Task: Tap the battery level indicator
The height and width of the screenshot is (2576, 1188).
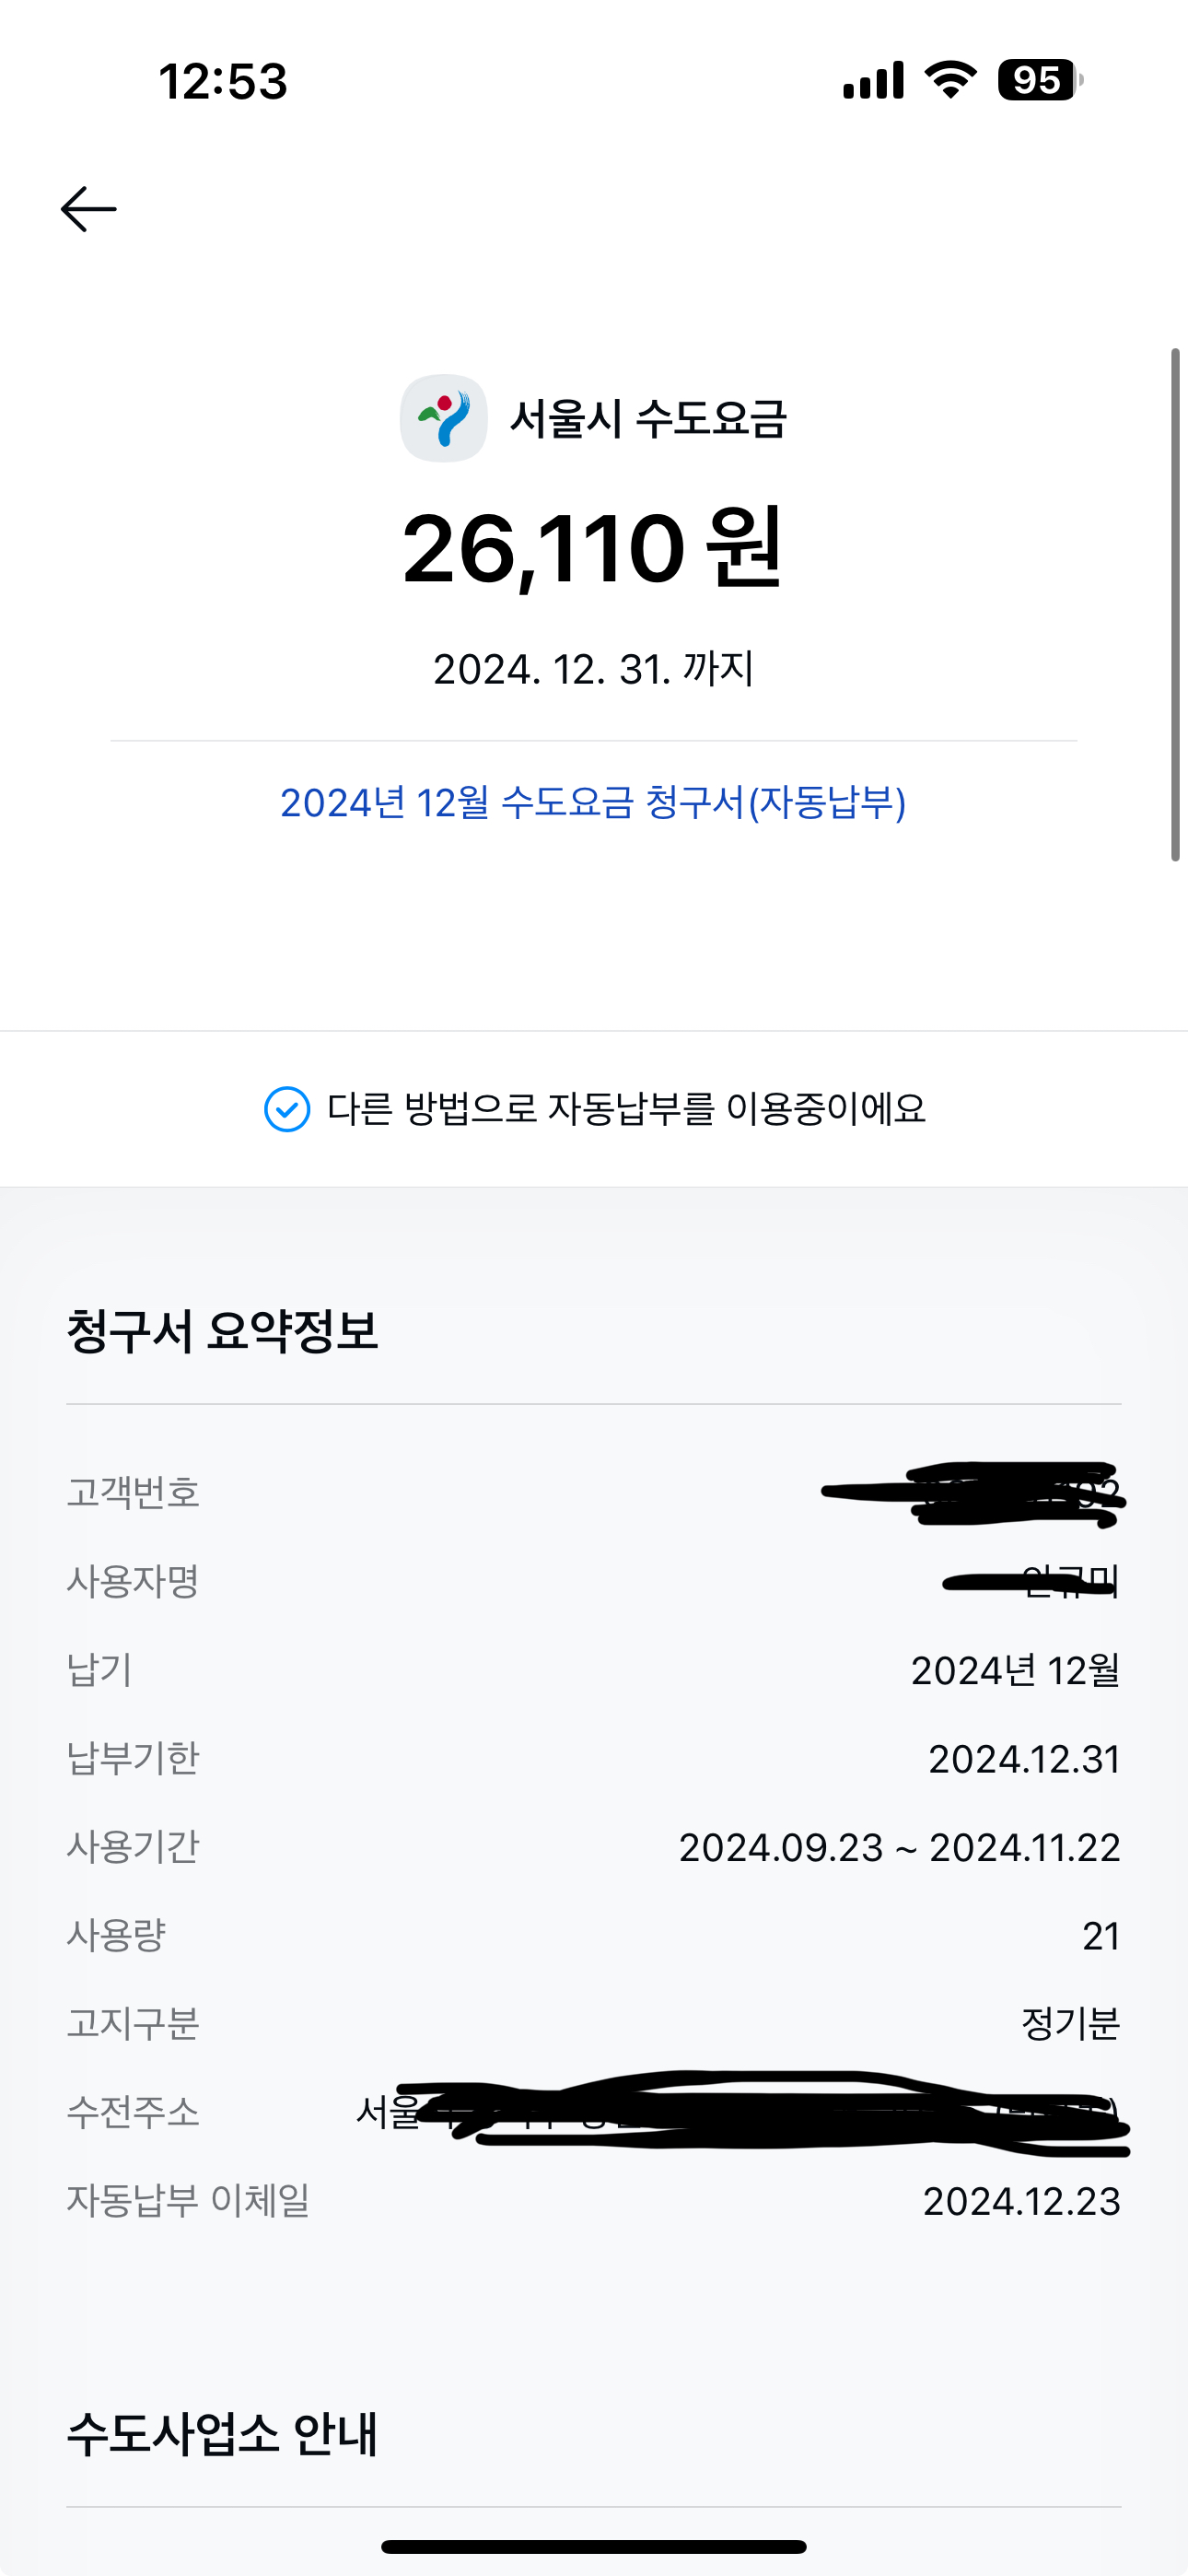Action: click(x=1039, y=80)
